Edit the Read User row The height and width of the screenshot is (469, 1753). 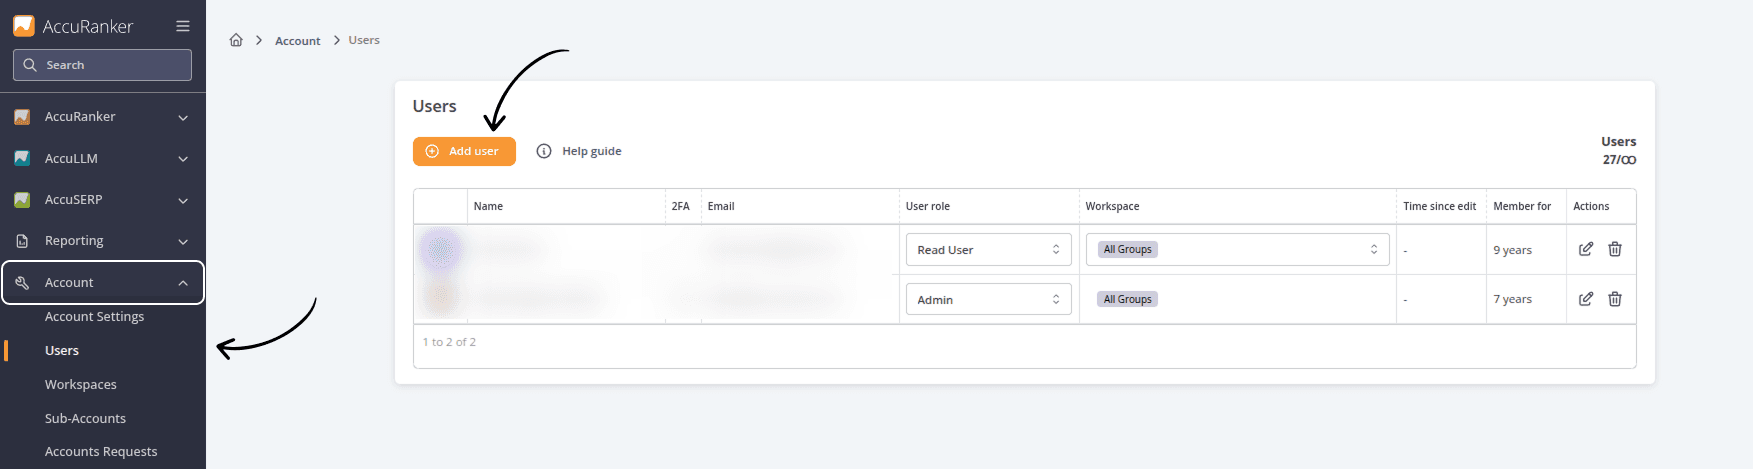coord(1586,249)
